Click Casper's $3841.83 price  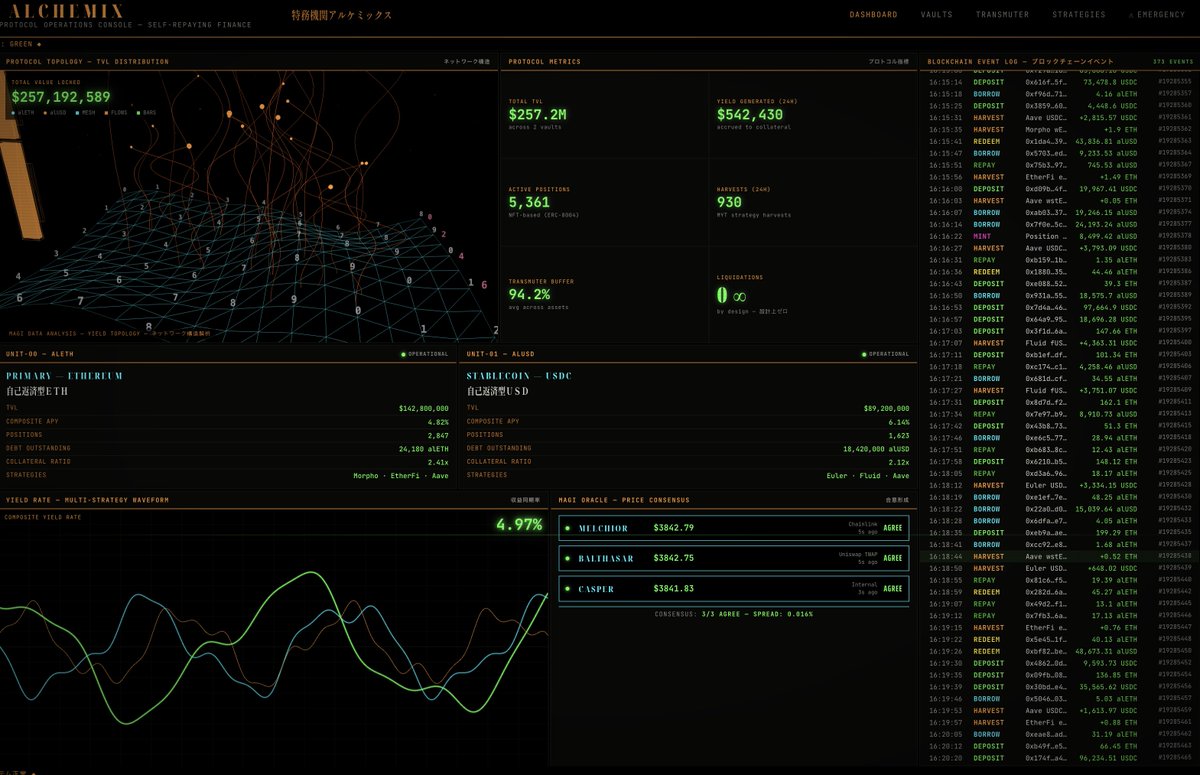[x=673, y=588]
